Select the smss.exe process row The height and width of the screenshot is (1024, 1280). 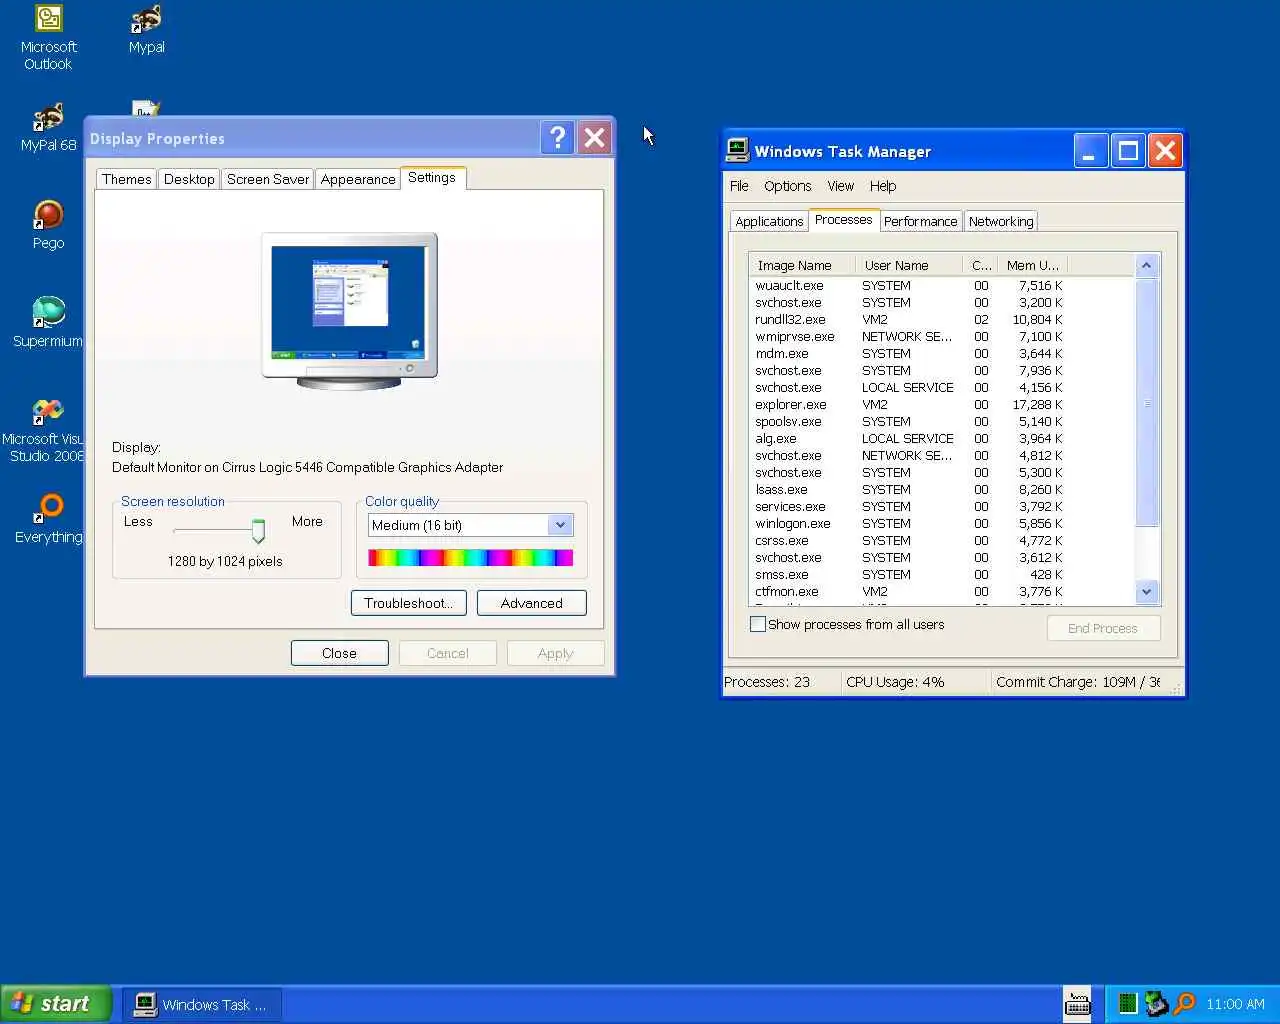click(x=942, y=575)
